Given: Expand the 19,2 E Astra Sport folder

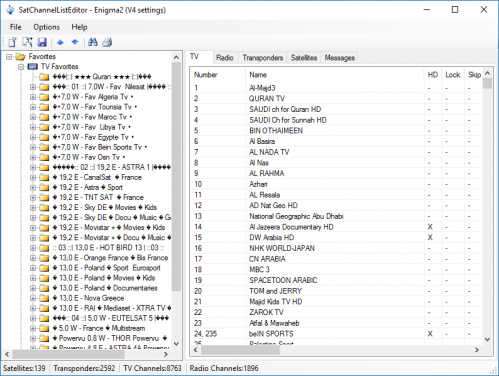Looking at the screenshot, I should click(33, 187).
